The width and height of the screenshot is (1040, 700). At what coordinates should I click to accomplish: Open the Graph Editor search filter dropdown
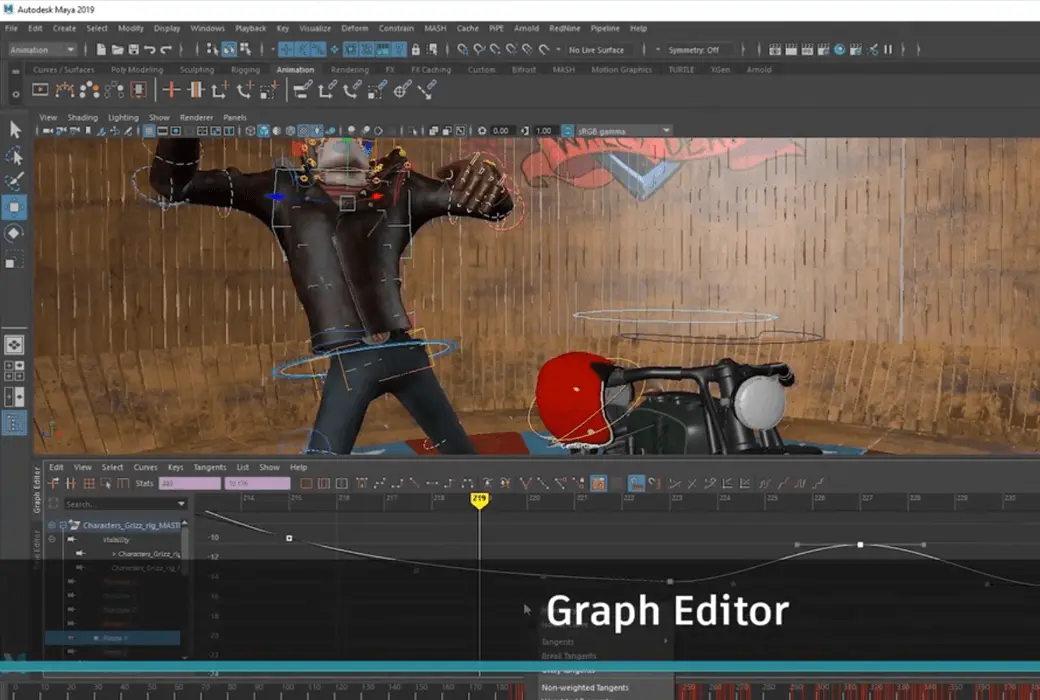[x=181, y=504]
